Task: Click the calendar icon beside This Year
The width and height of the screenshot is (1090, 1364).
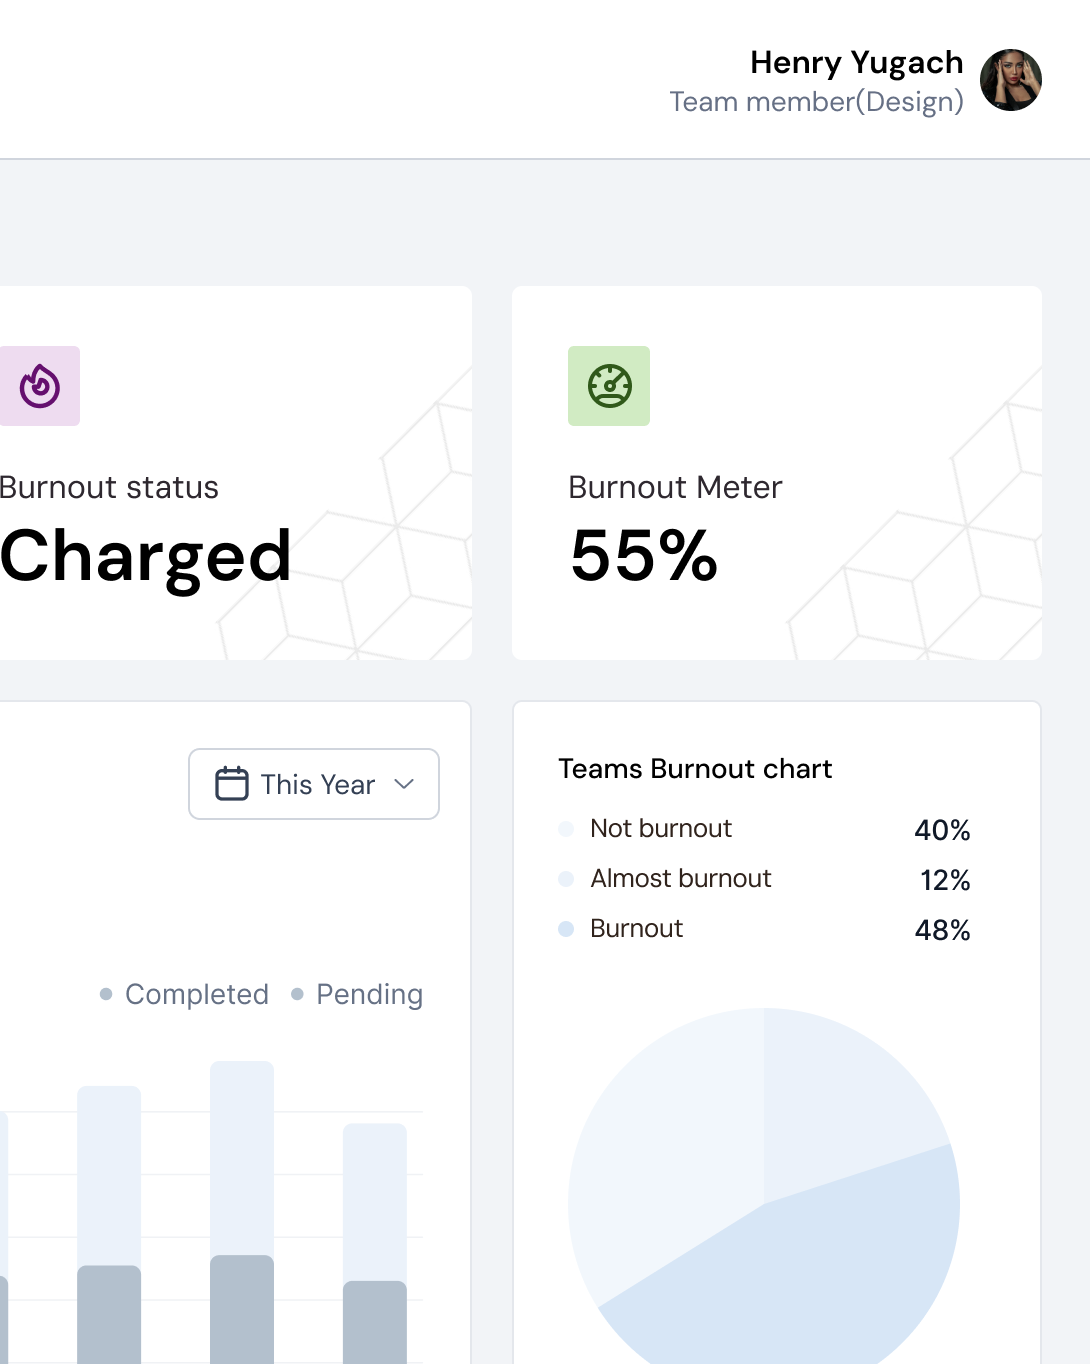Action: (x=232, y=784)
